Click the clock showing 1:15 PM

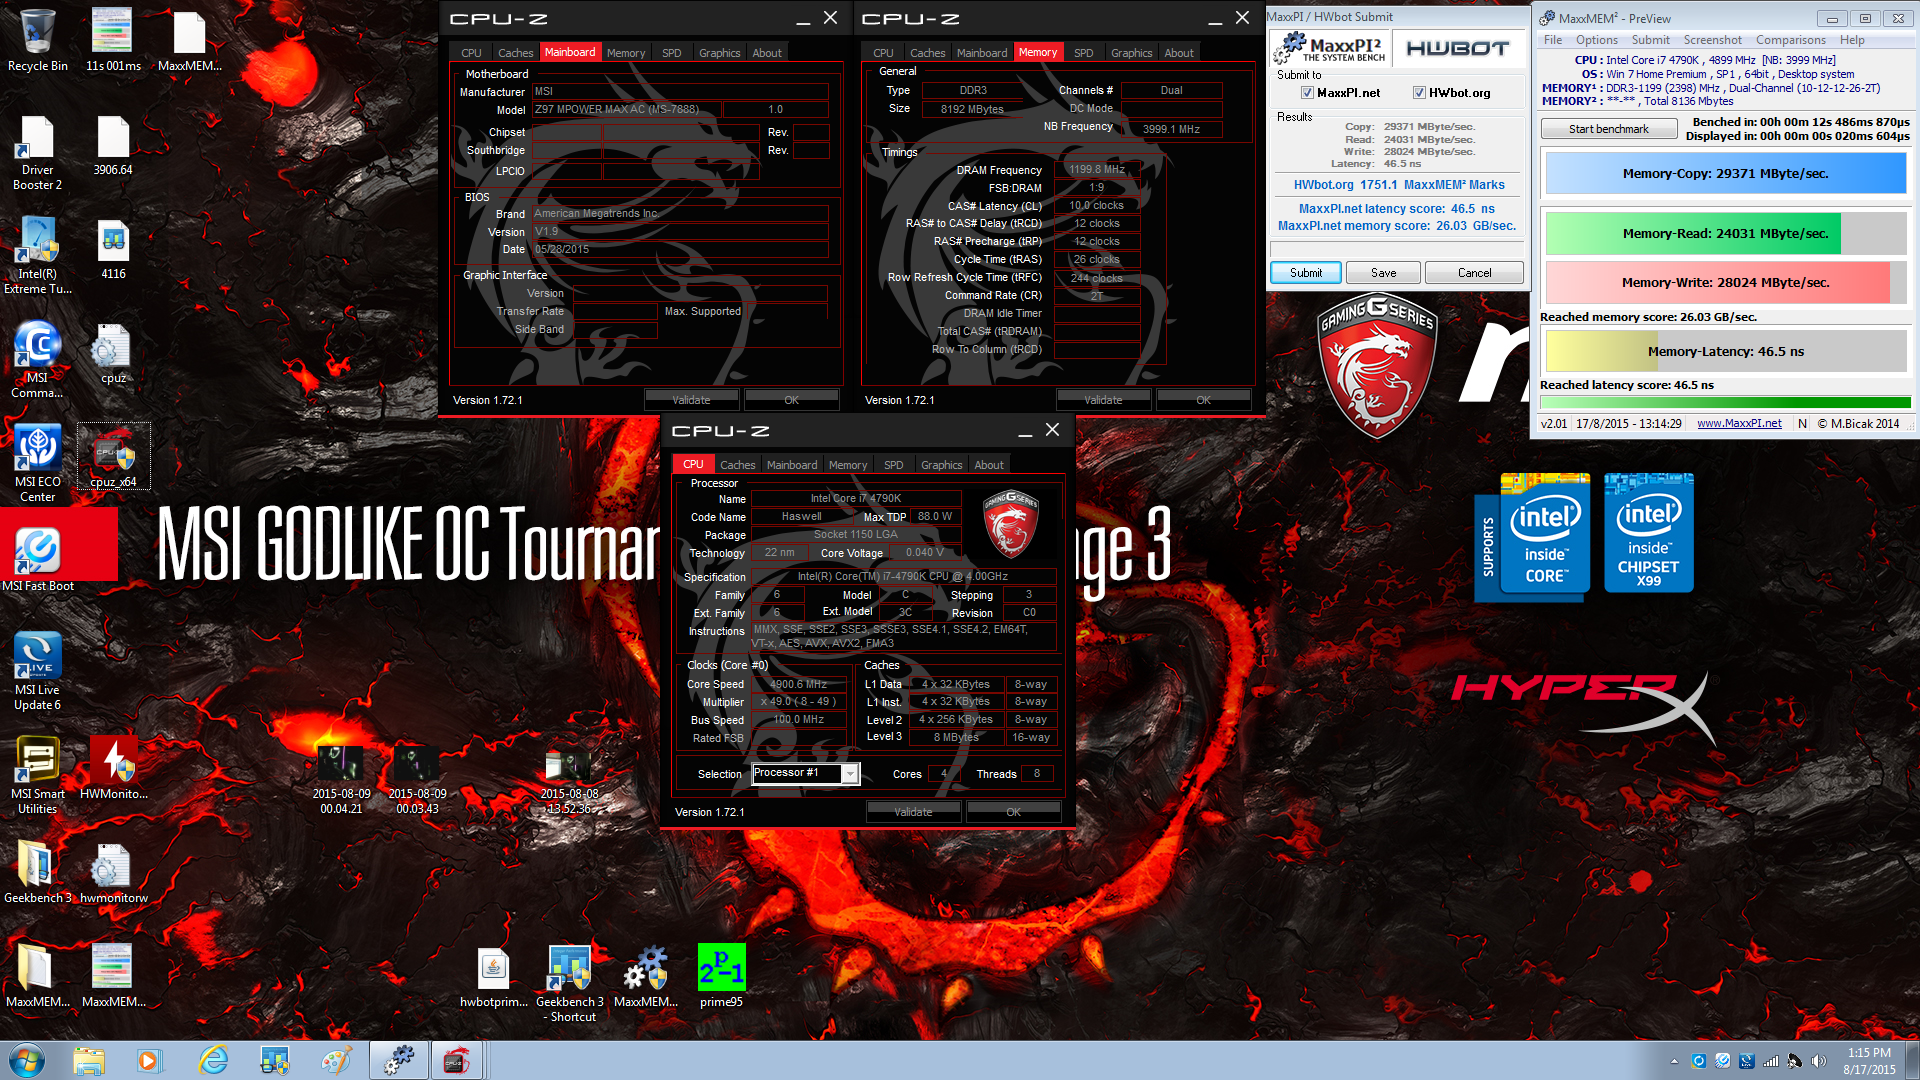(1869, 1053)
